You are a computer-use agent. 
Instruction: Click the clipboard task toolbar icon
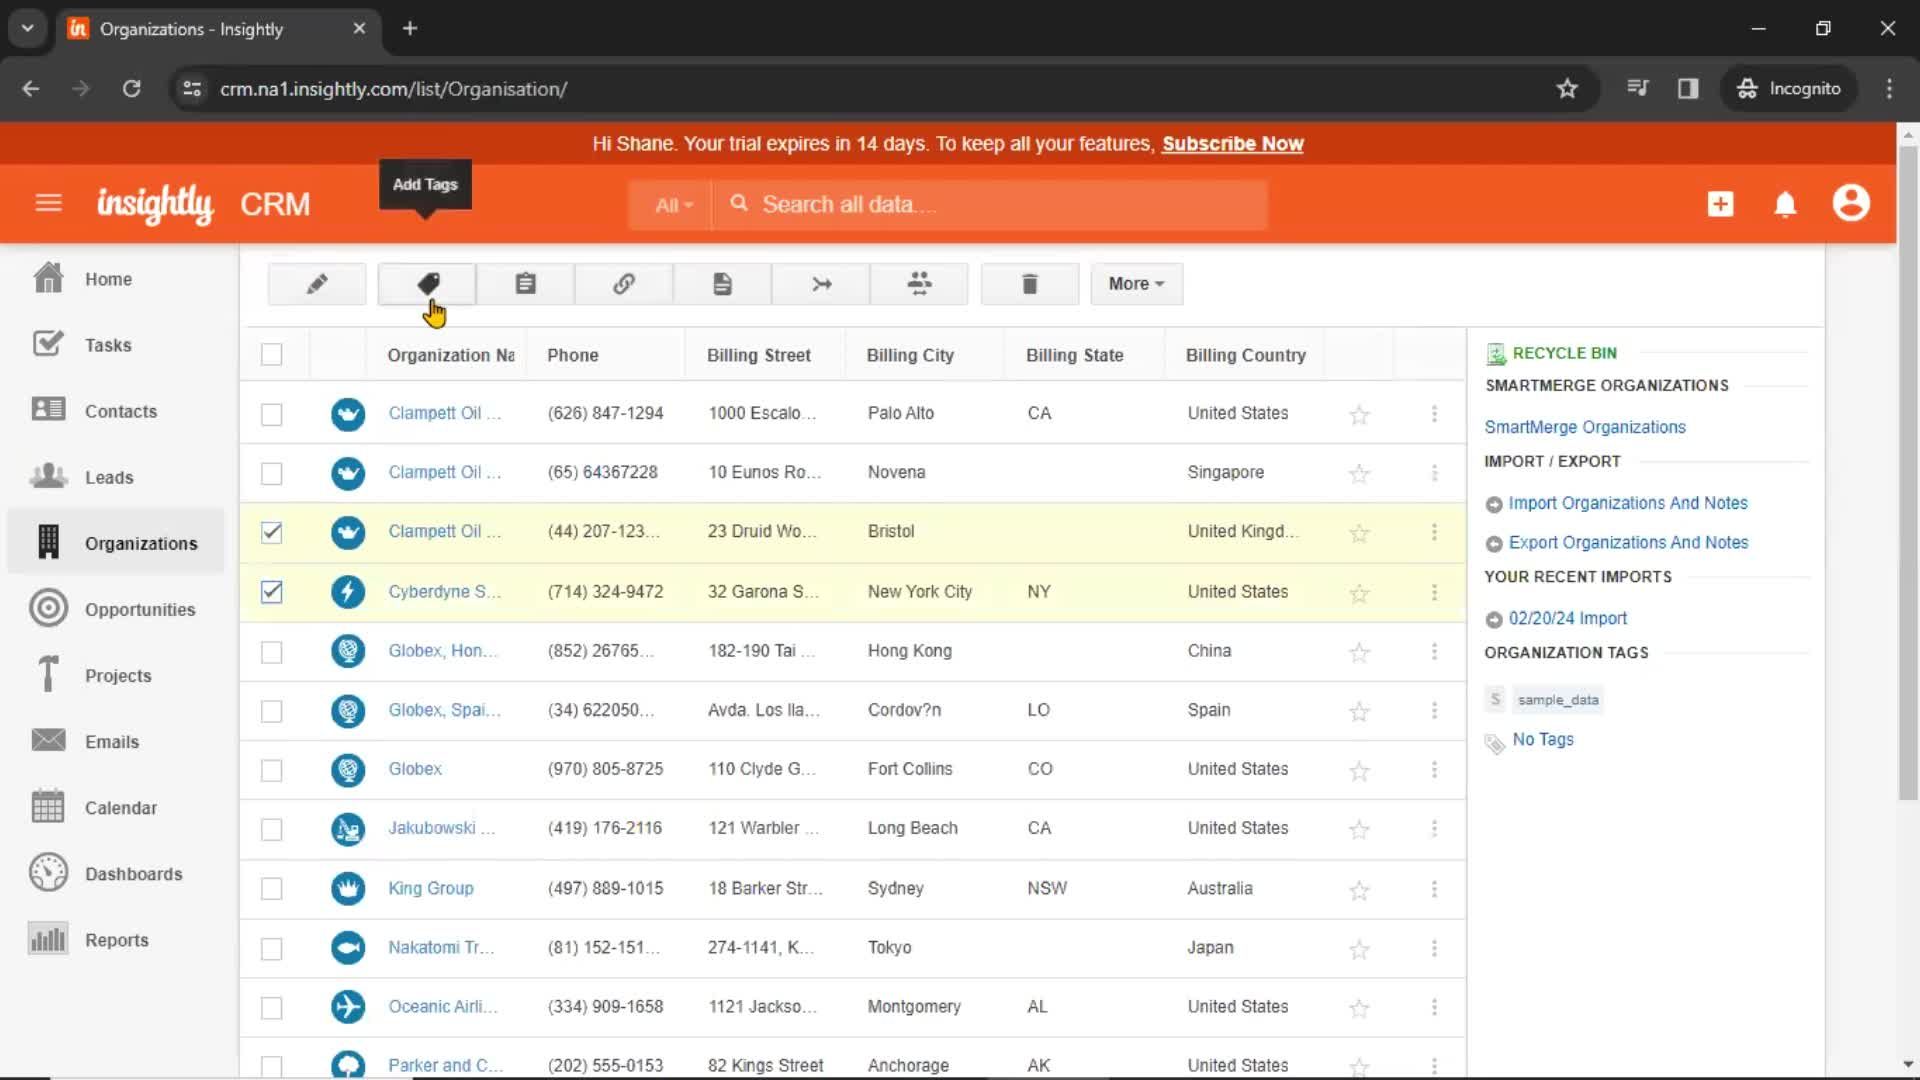click(525, 284)
